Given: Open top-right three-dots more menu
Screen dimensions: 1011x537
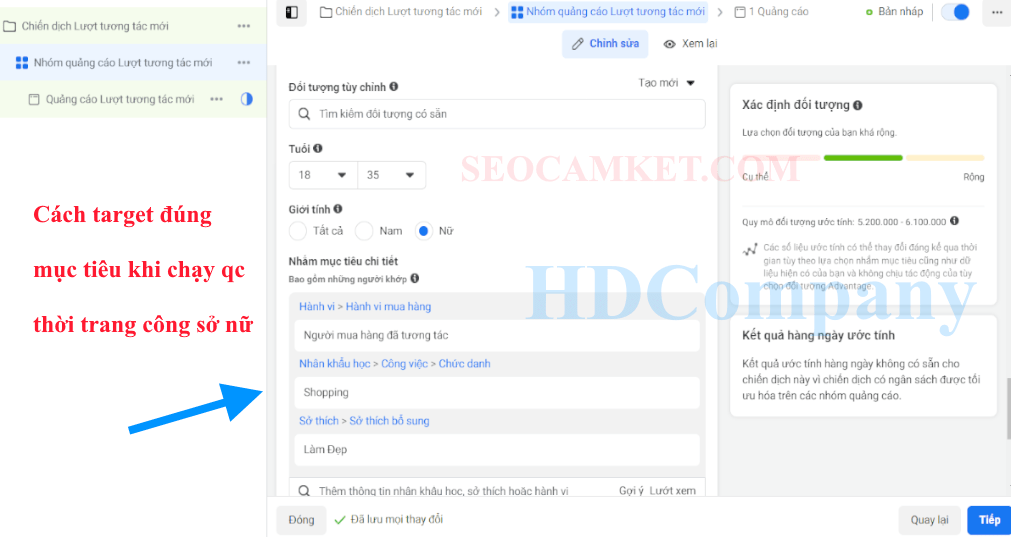Looking at the screenshot, I should click(x=996, y=12).
